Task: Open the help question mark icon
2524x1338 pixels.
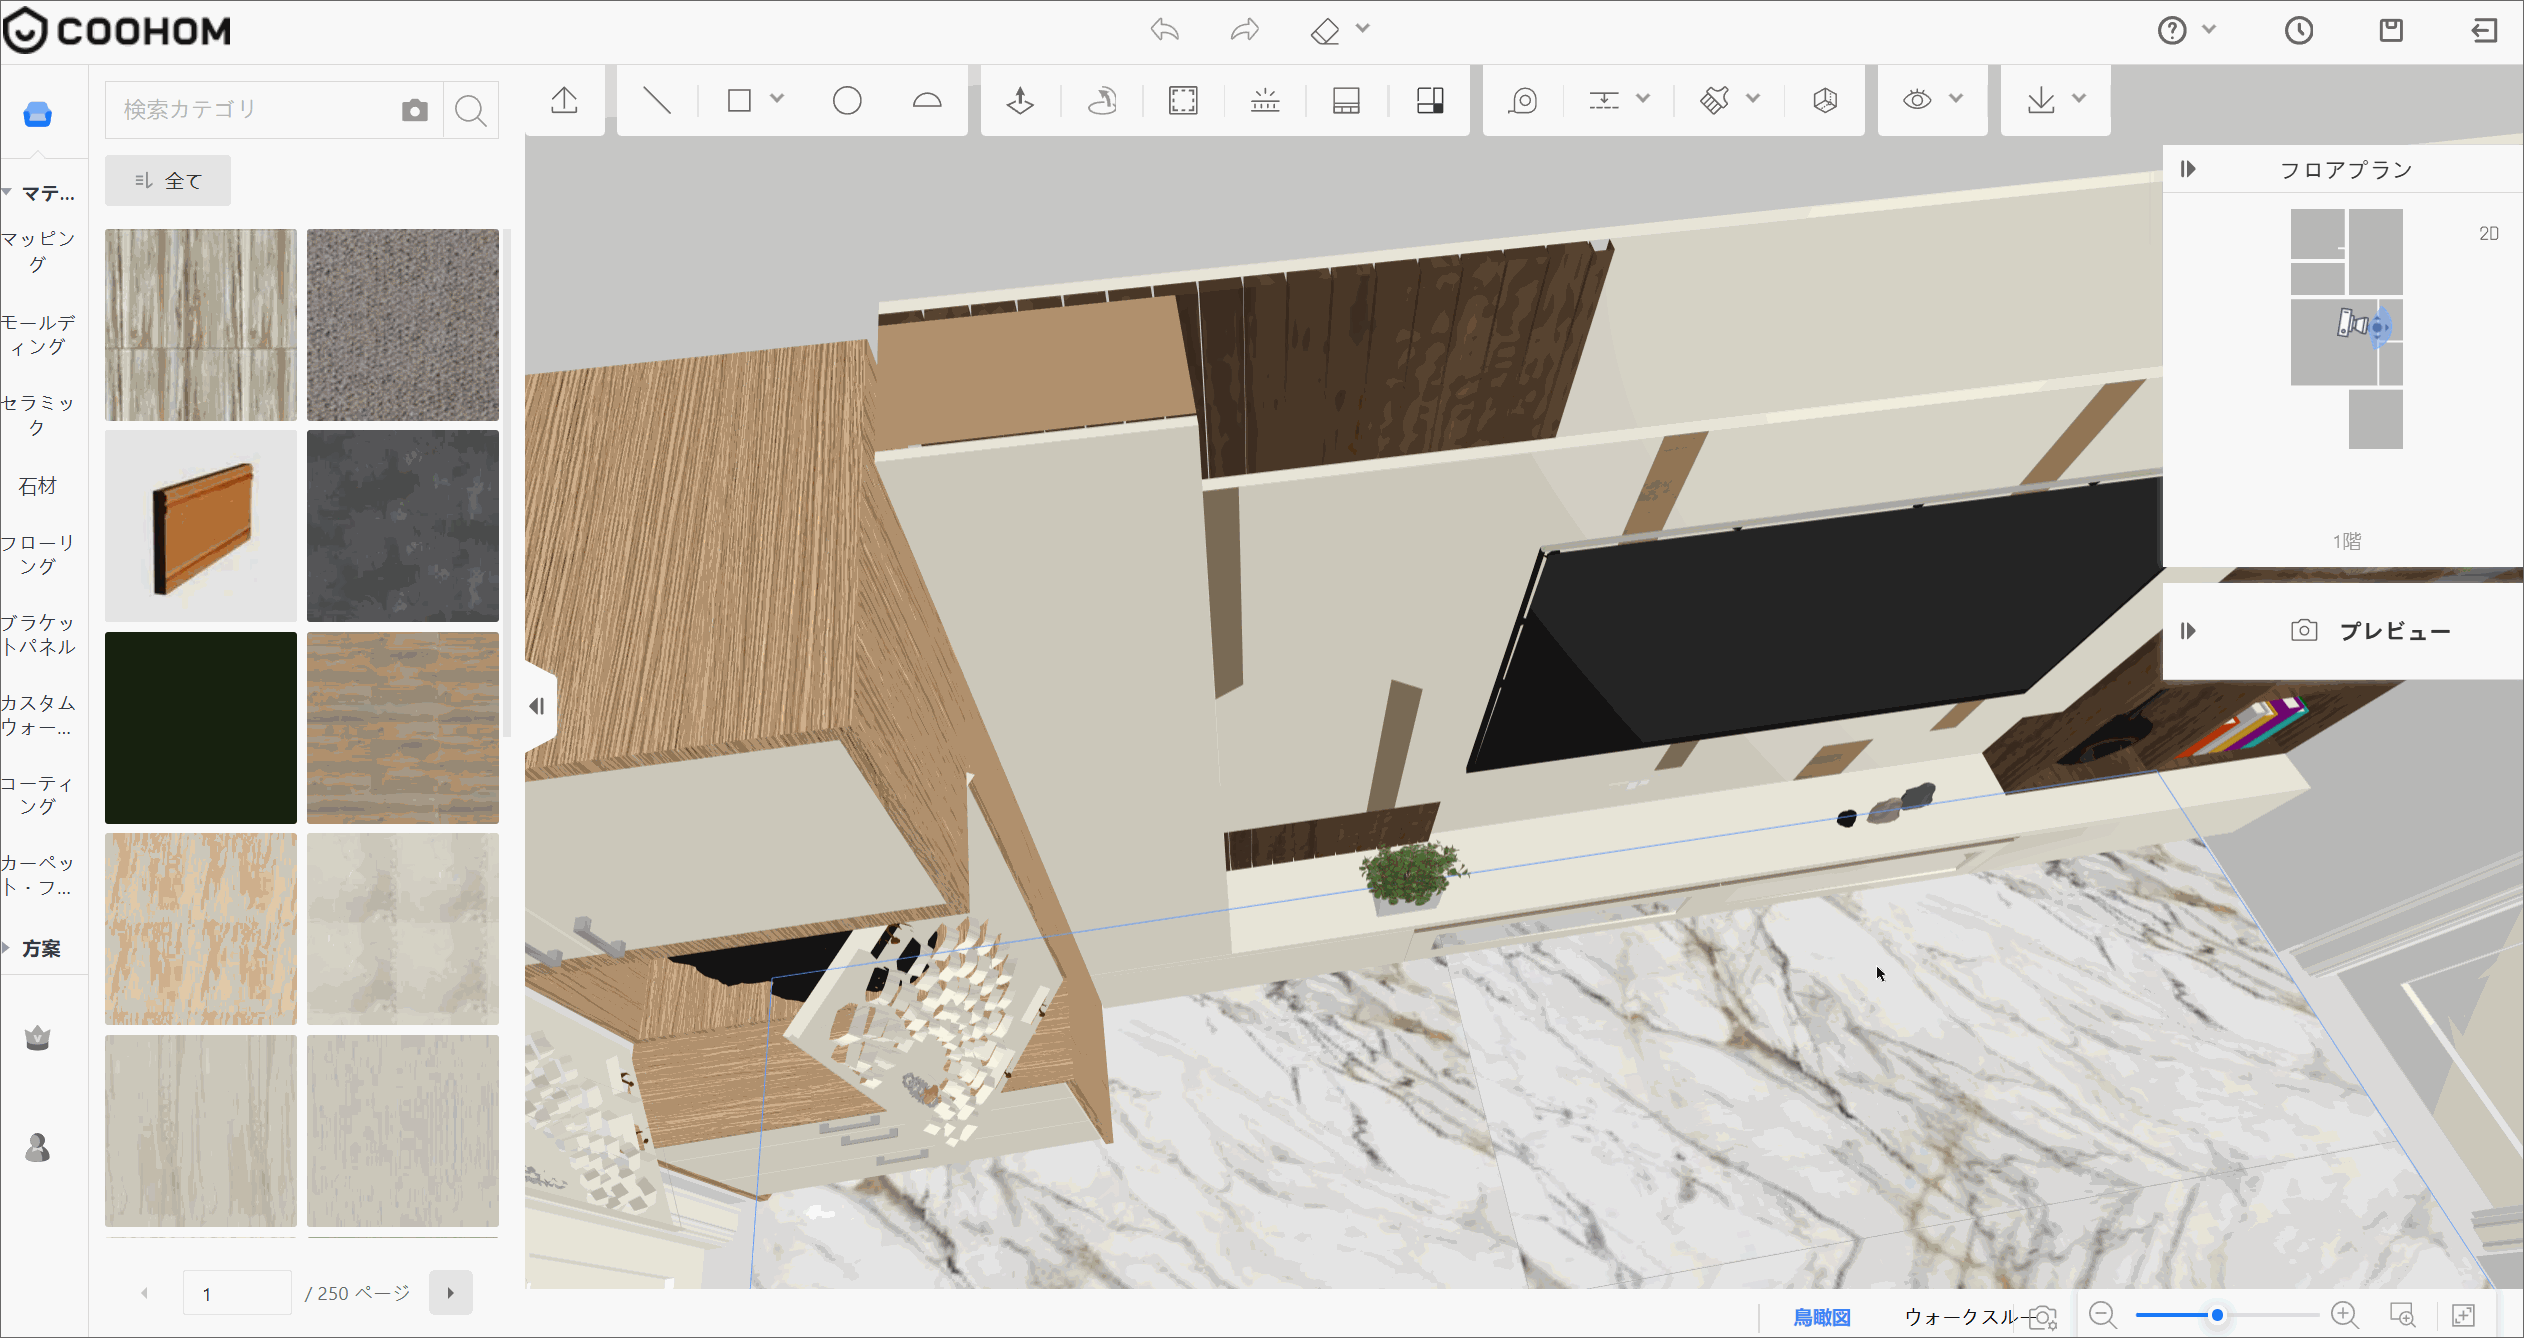Action: tap(2171, 31)
